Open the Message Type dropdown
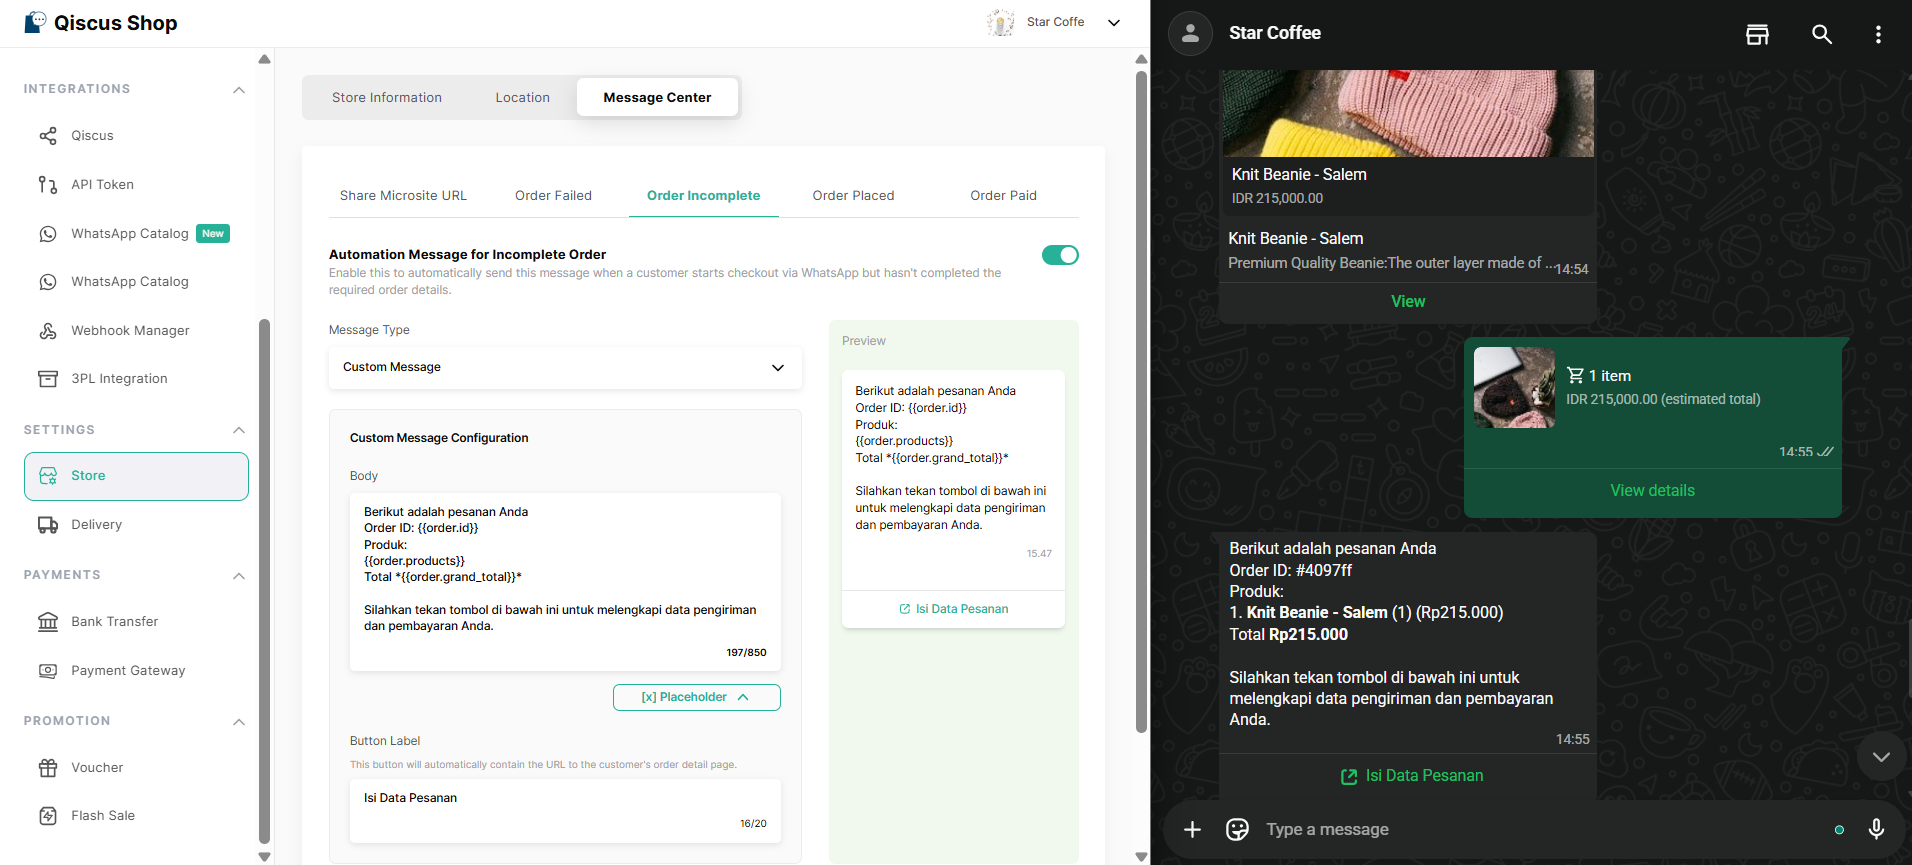 tap(565, 368)
